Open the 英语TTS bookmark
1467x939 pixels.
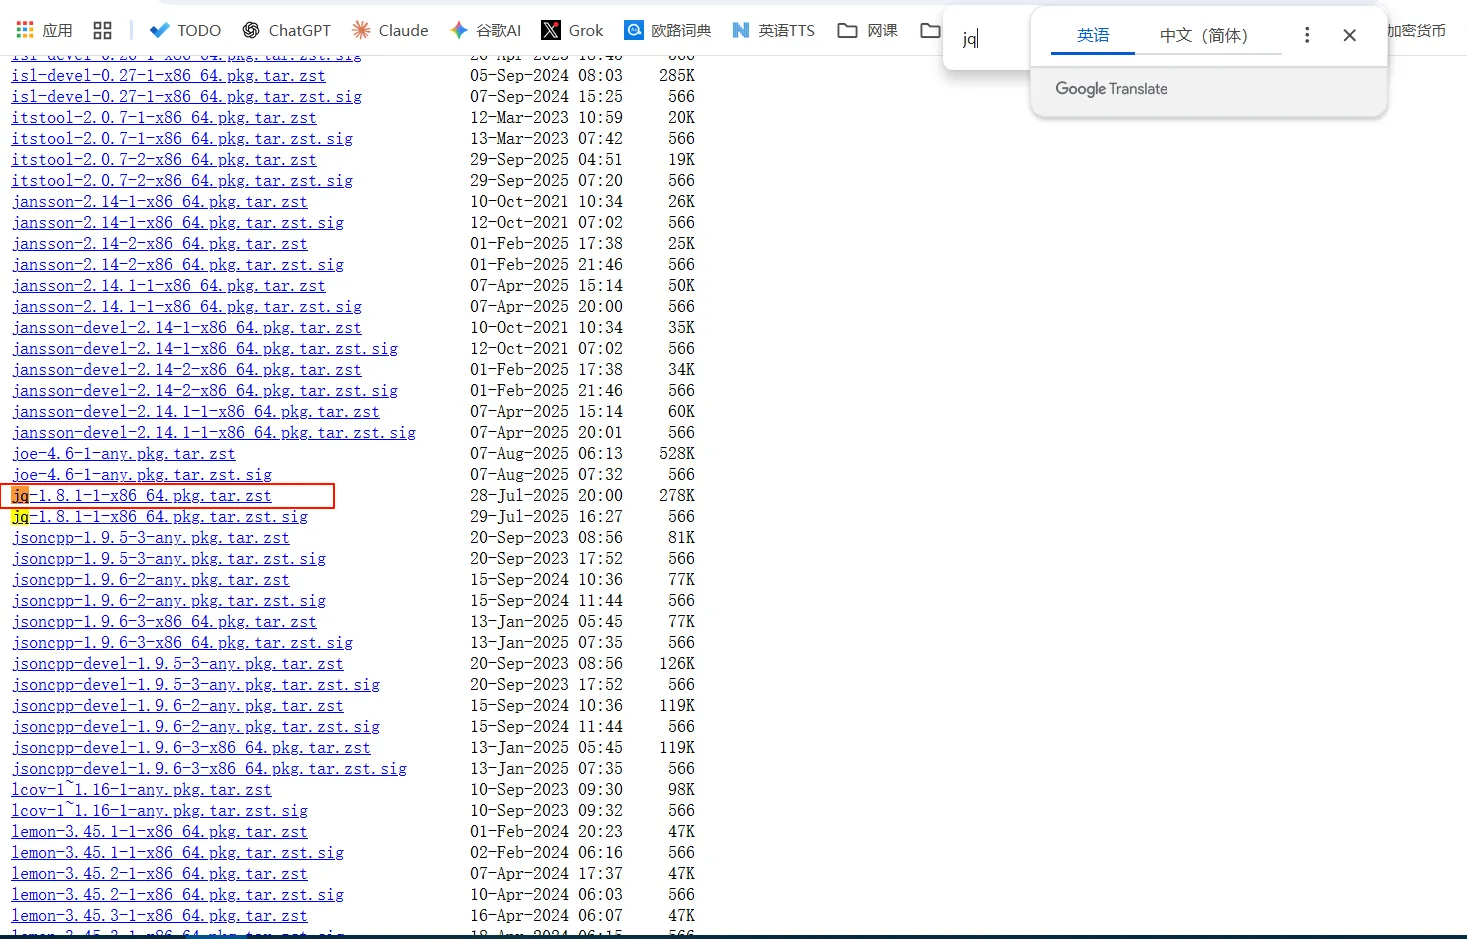coord(773,30)
